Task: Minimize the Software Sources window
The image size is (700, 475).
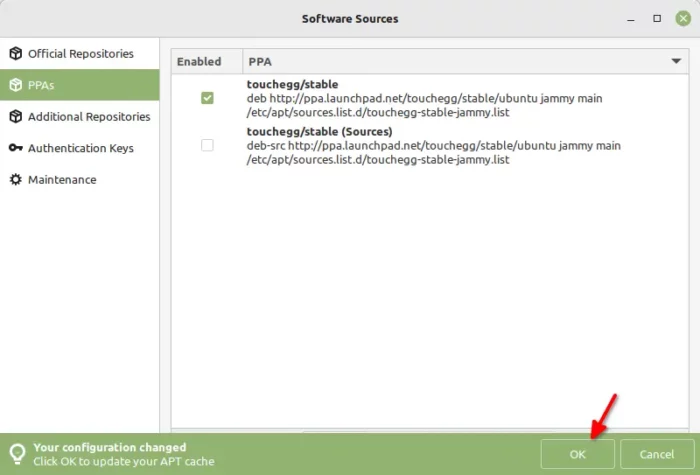Action: [631, 20]
